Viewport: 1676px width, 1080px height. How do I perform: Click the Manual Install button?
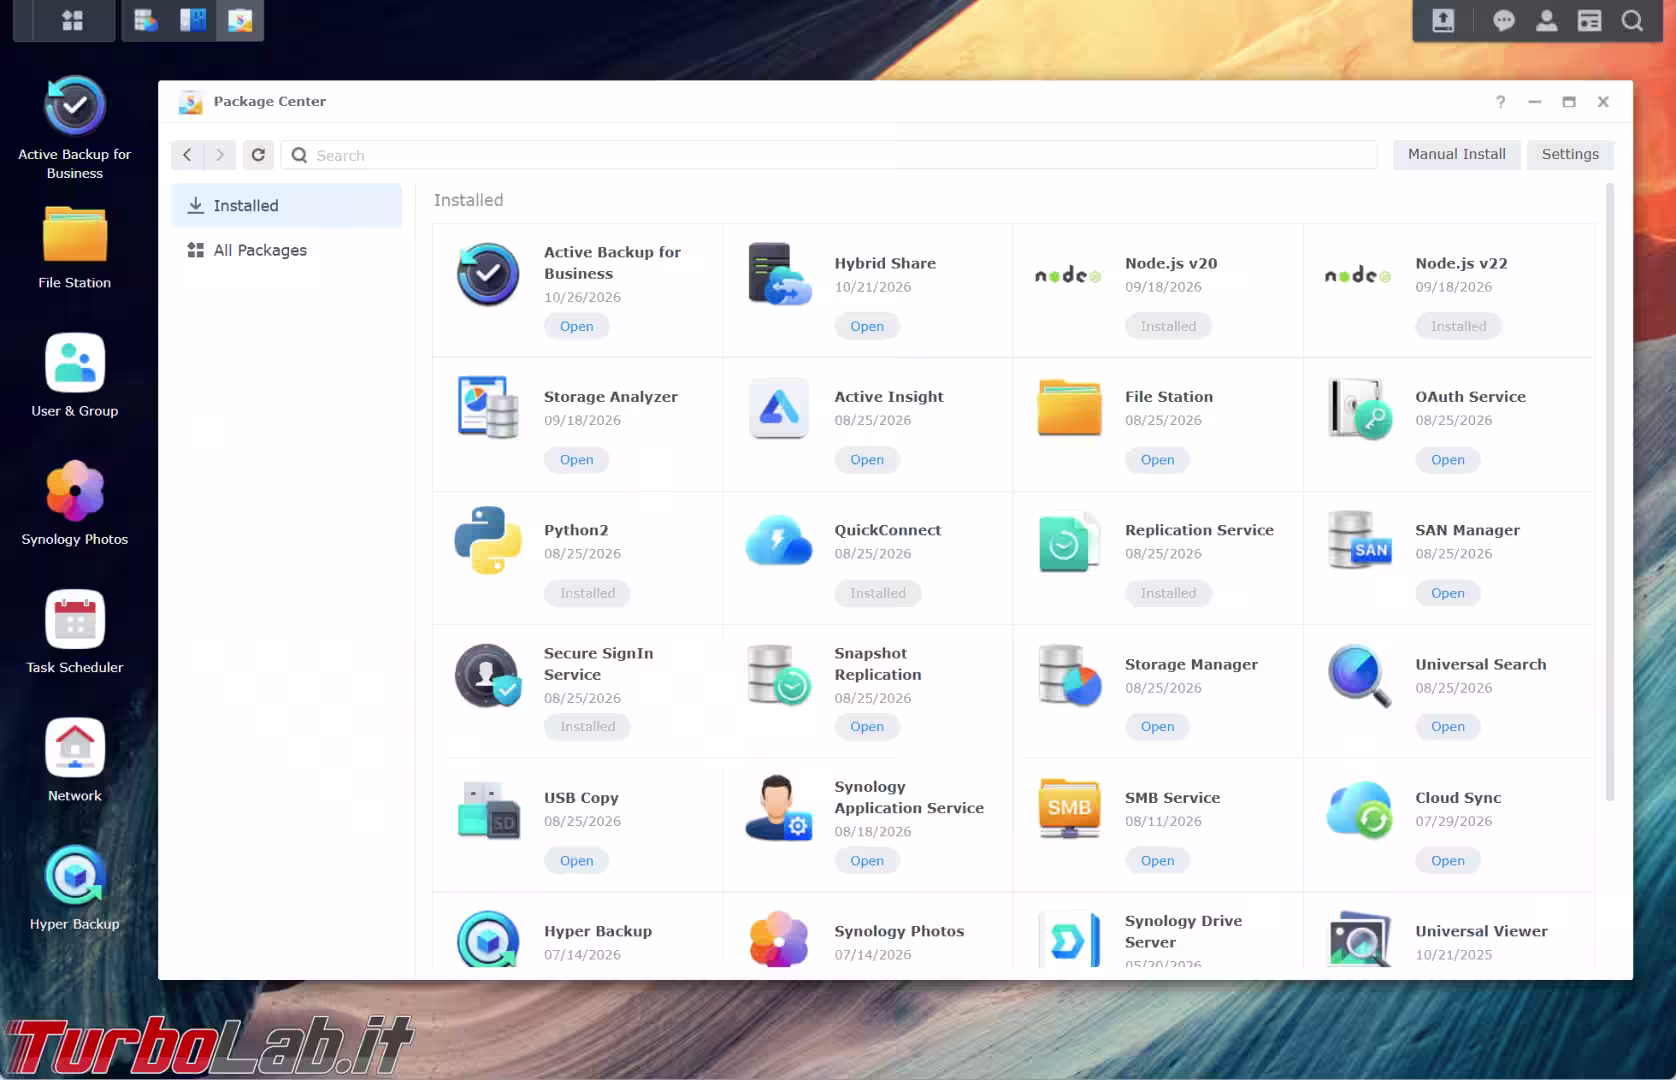click(x=1456, y=154)
